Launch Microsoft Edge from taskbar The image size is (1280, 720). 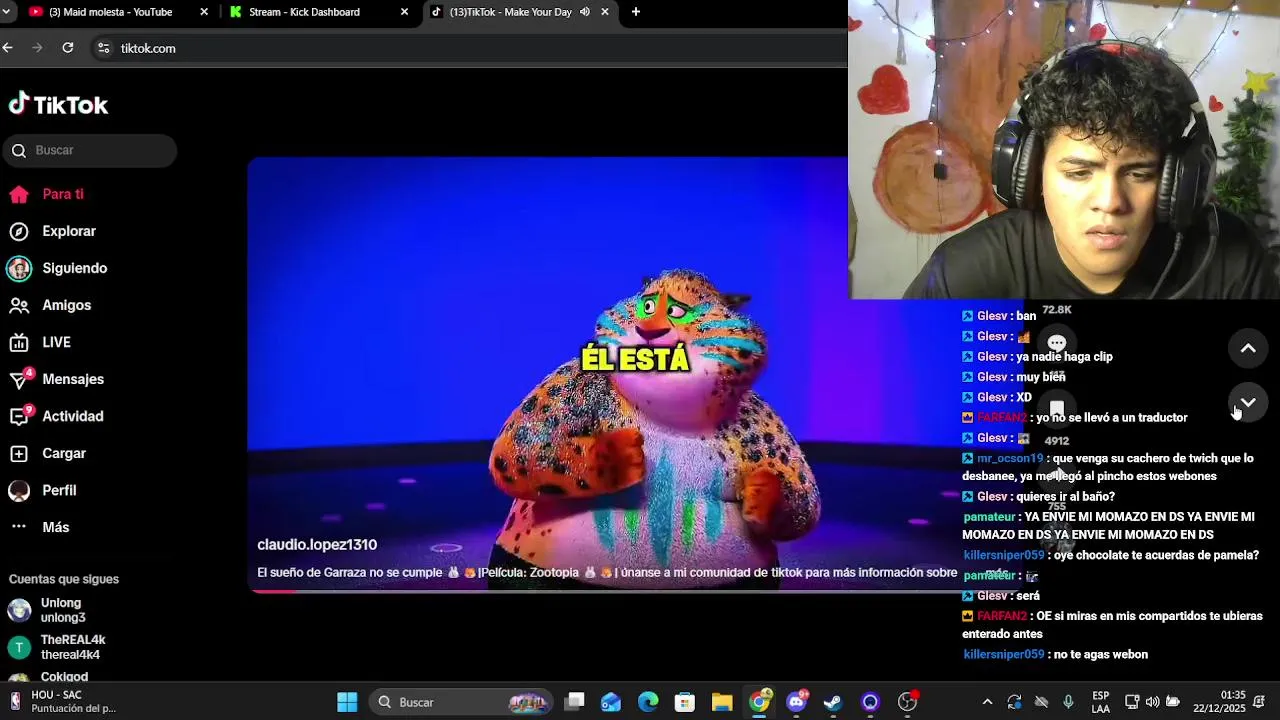(648, 702)
